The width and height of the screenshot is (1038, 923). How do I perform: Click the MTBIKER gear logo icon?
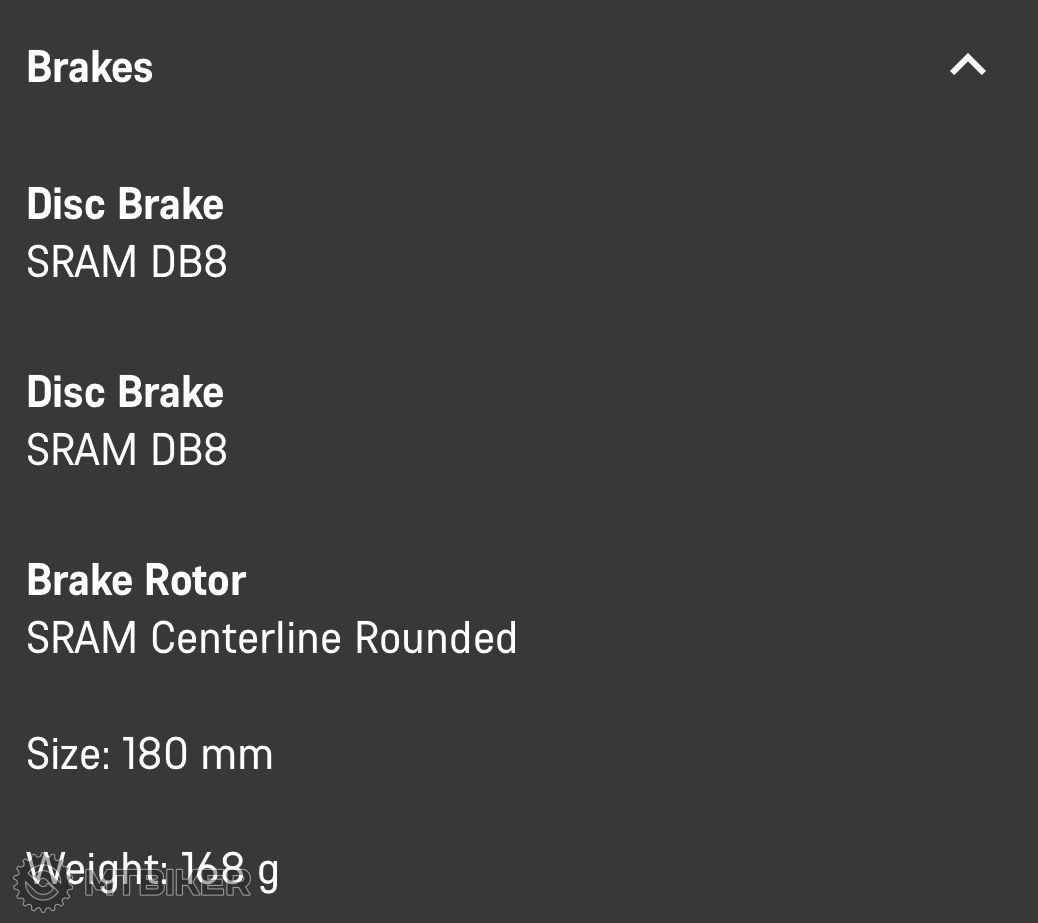pos(43,882)
